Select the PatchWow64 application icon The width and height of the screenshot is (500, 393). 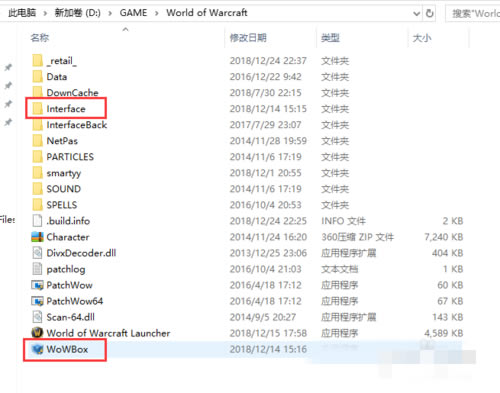(x=37, y=301)
